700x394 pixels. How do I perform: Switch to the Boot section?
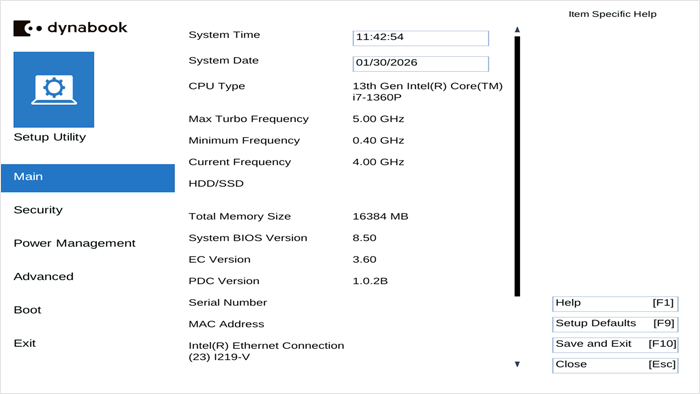tap(27, 310)
